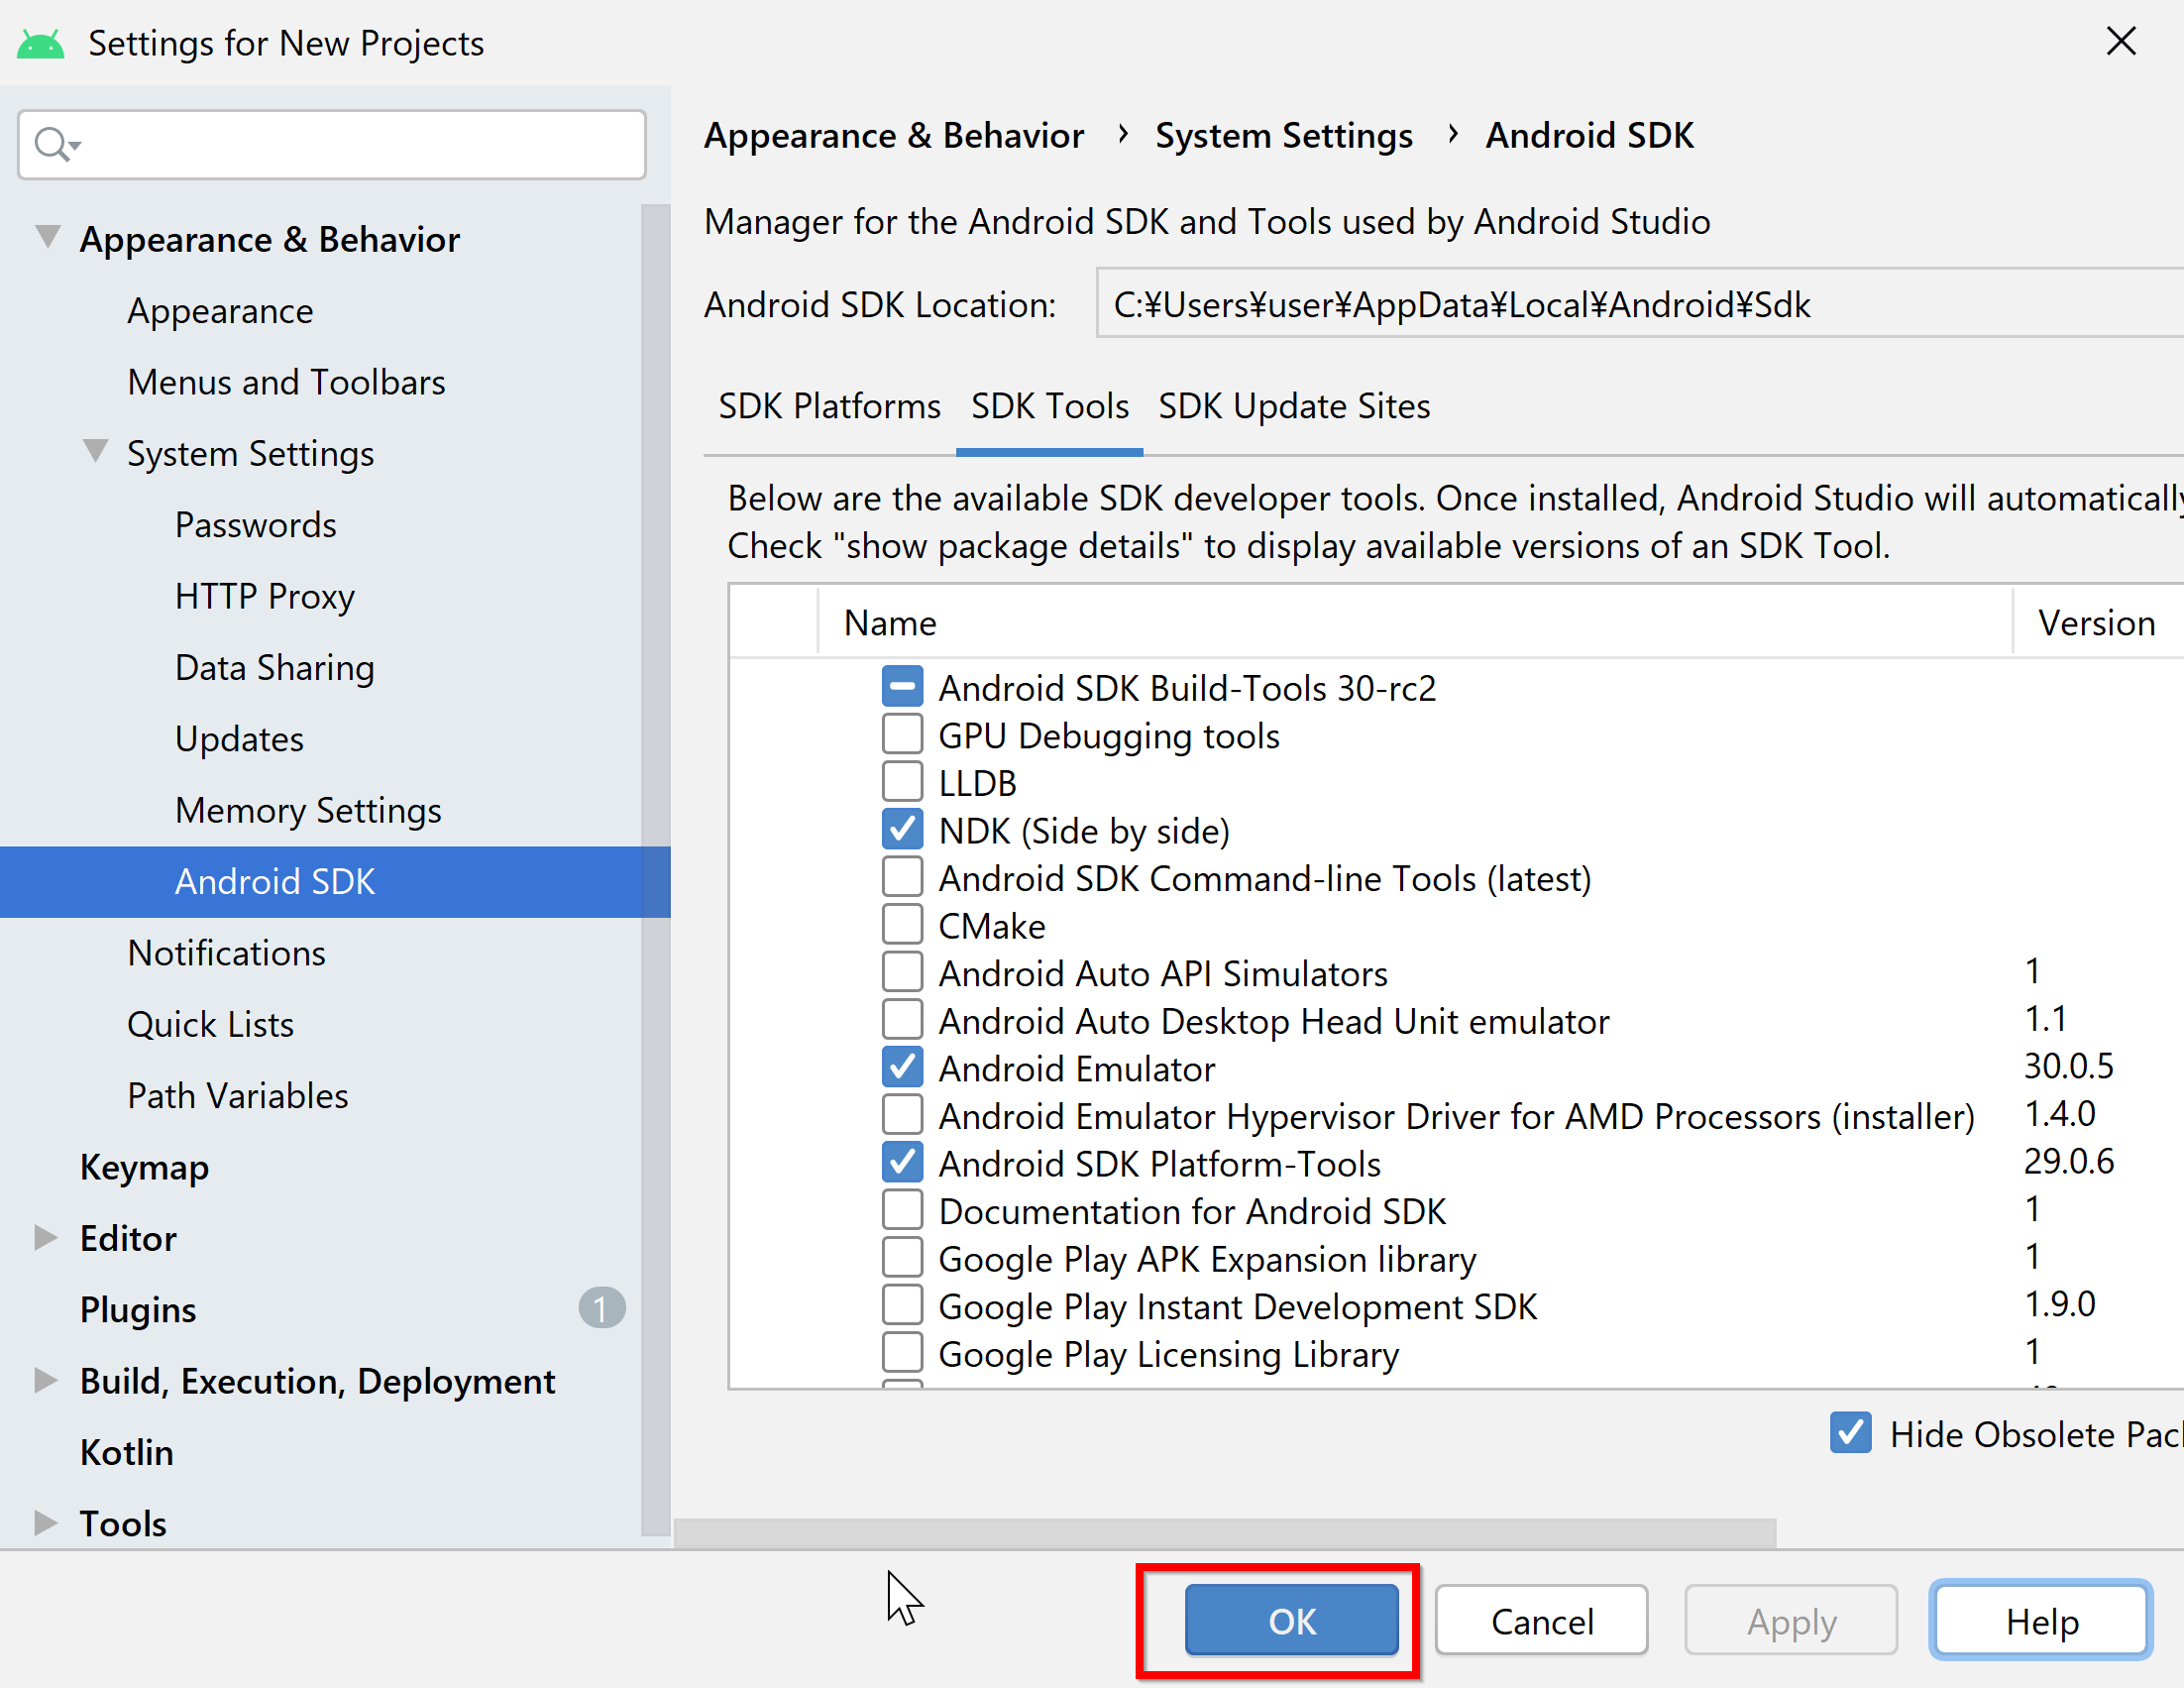Screen dimensions: 2184x1688
Task: Collapse the System Settings tree node
Action: click(x=95, y=452)
